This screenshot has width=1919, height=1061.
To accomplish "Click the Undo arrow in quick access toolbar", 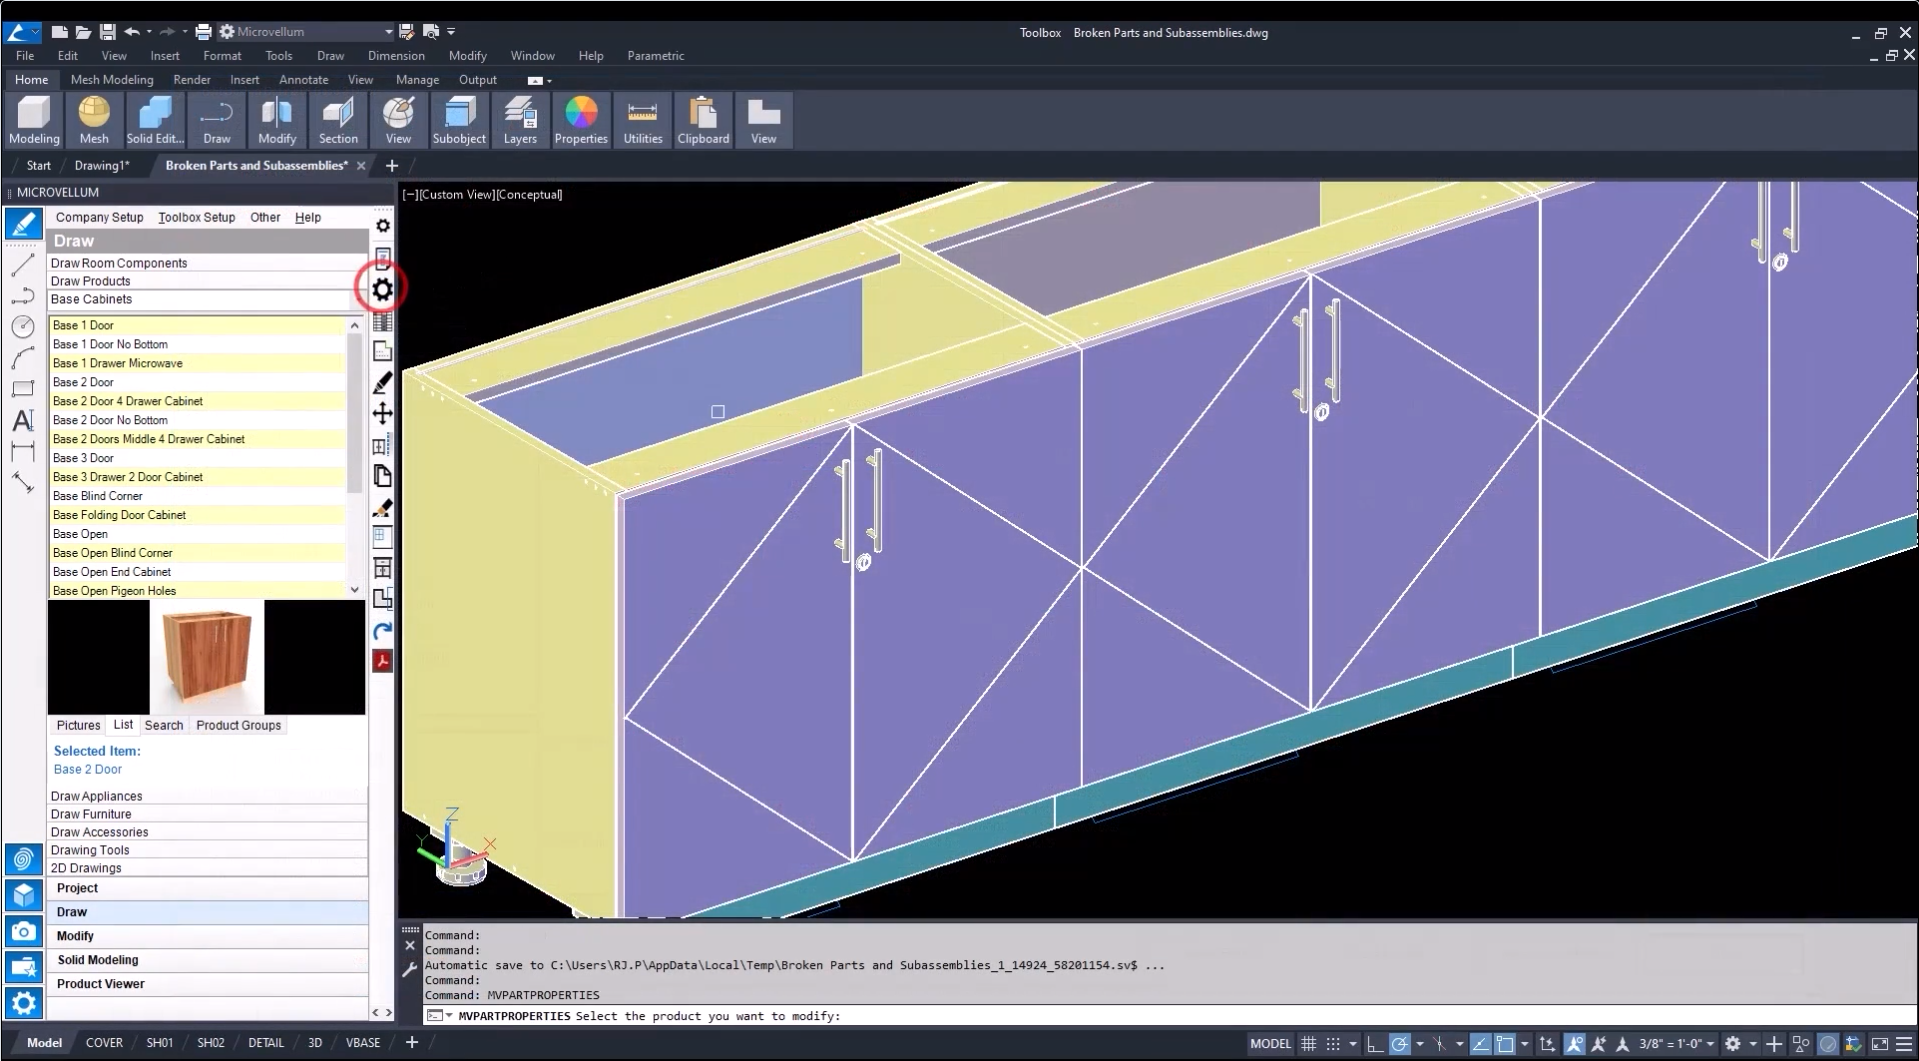I will pos(132,32).
